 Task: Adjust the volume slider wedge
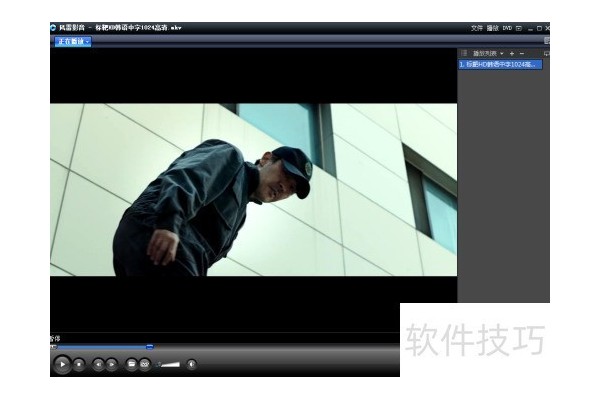coord(170,364)
